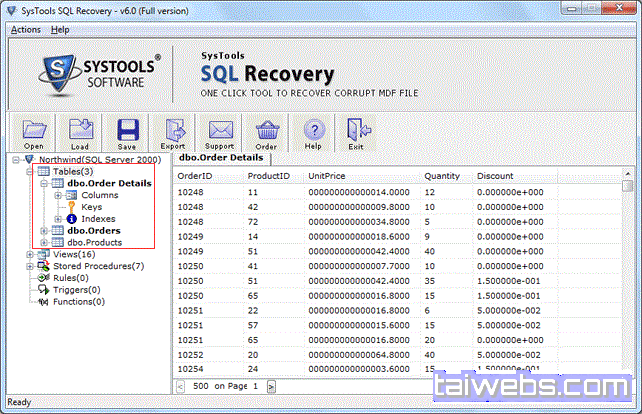The width and height of the screenshot is (642, 414).
Task: Open Support via the envelope icon
Action: coord(220,135)
